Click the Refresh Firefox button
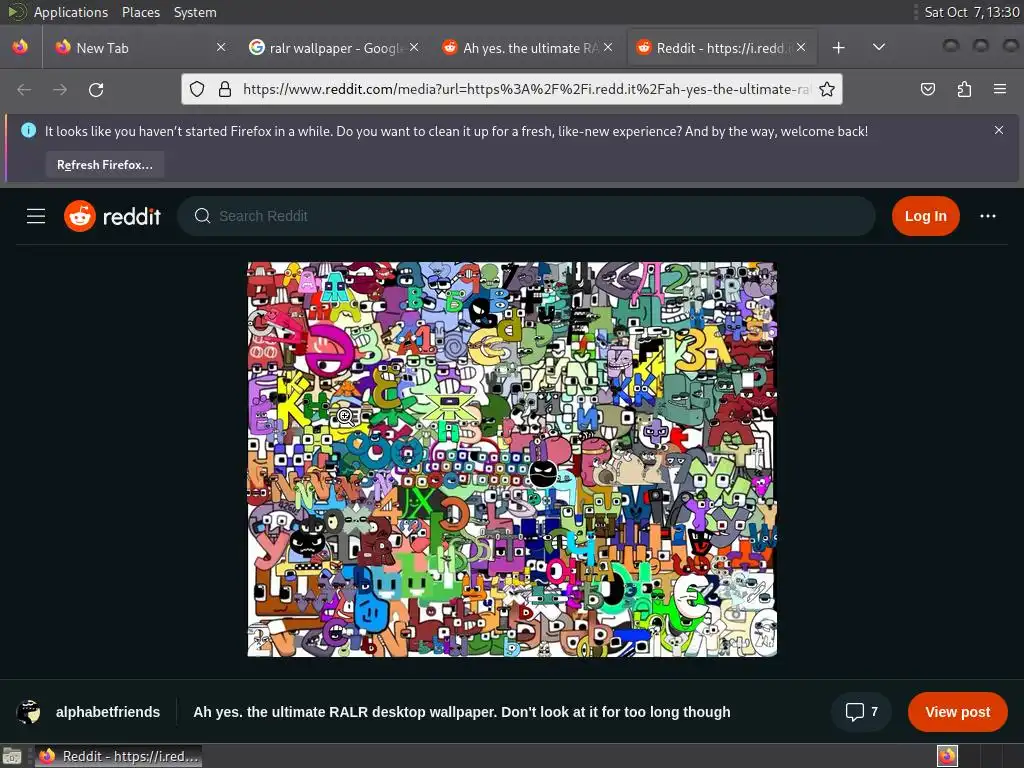The image size is (1024, 768). [104, 165]
